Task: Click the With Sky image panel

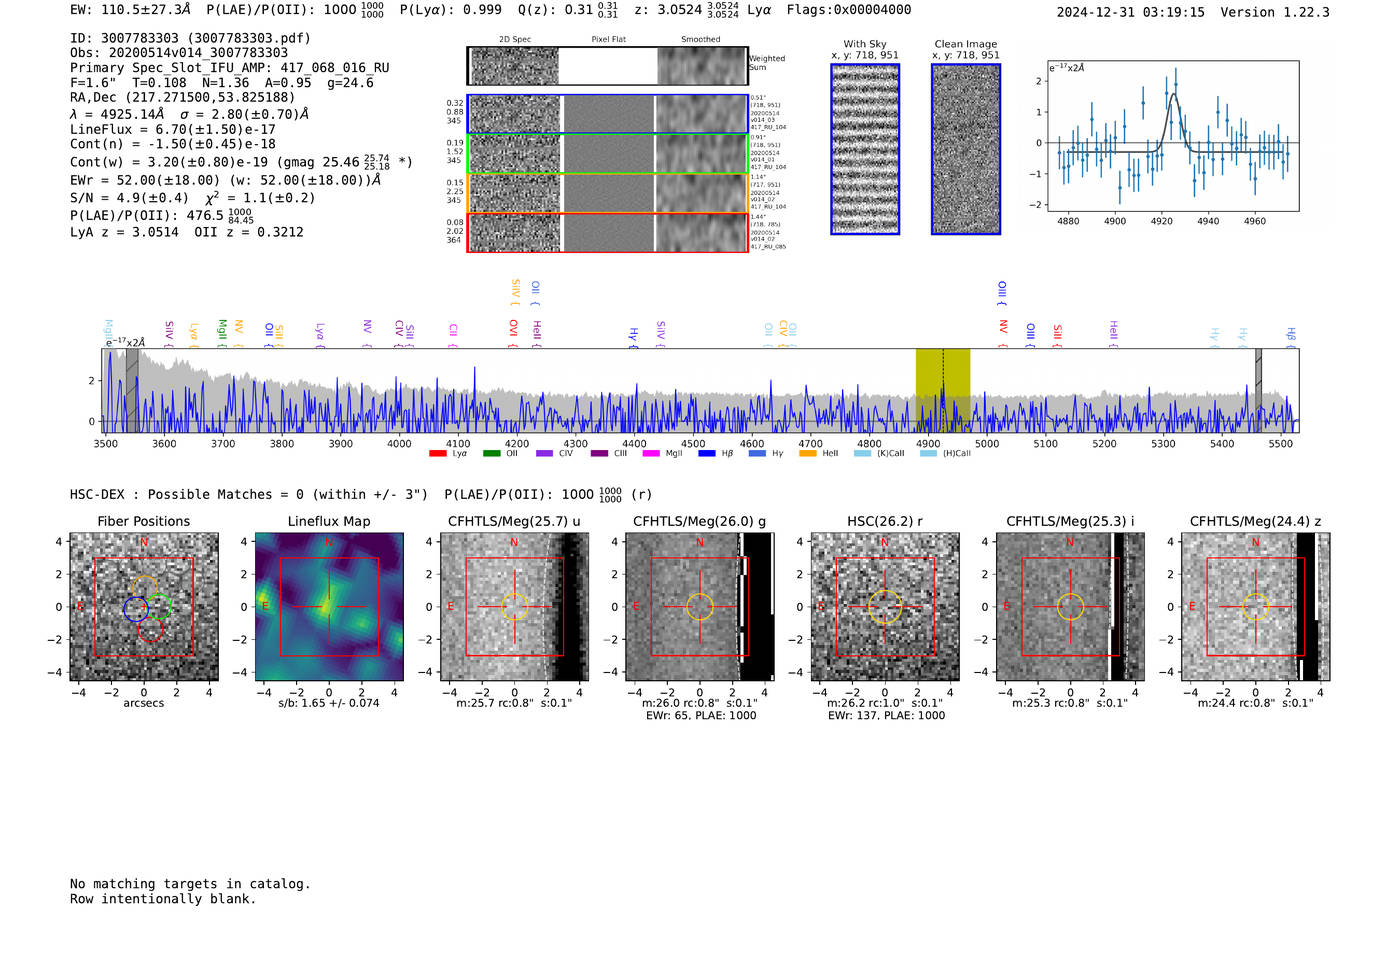Action: (x=865, y=149)
